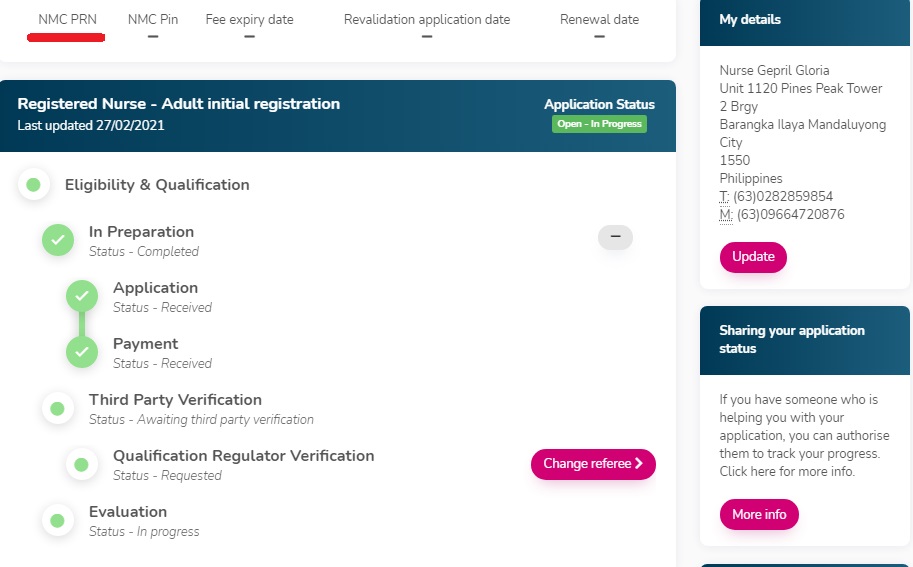Open More info about sharing status
The height and width of the screenshot is (567, 913).
pos(759,514)
